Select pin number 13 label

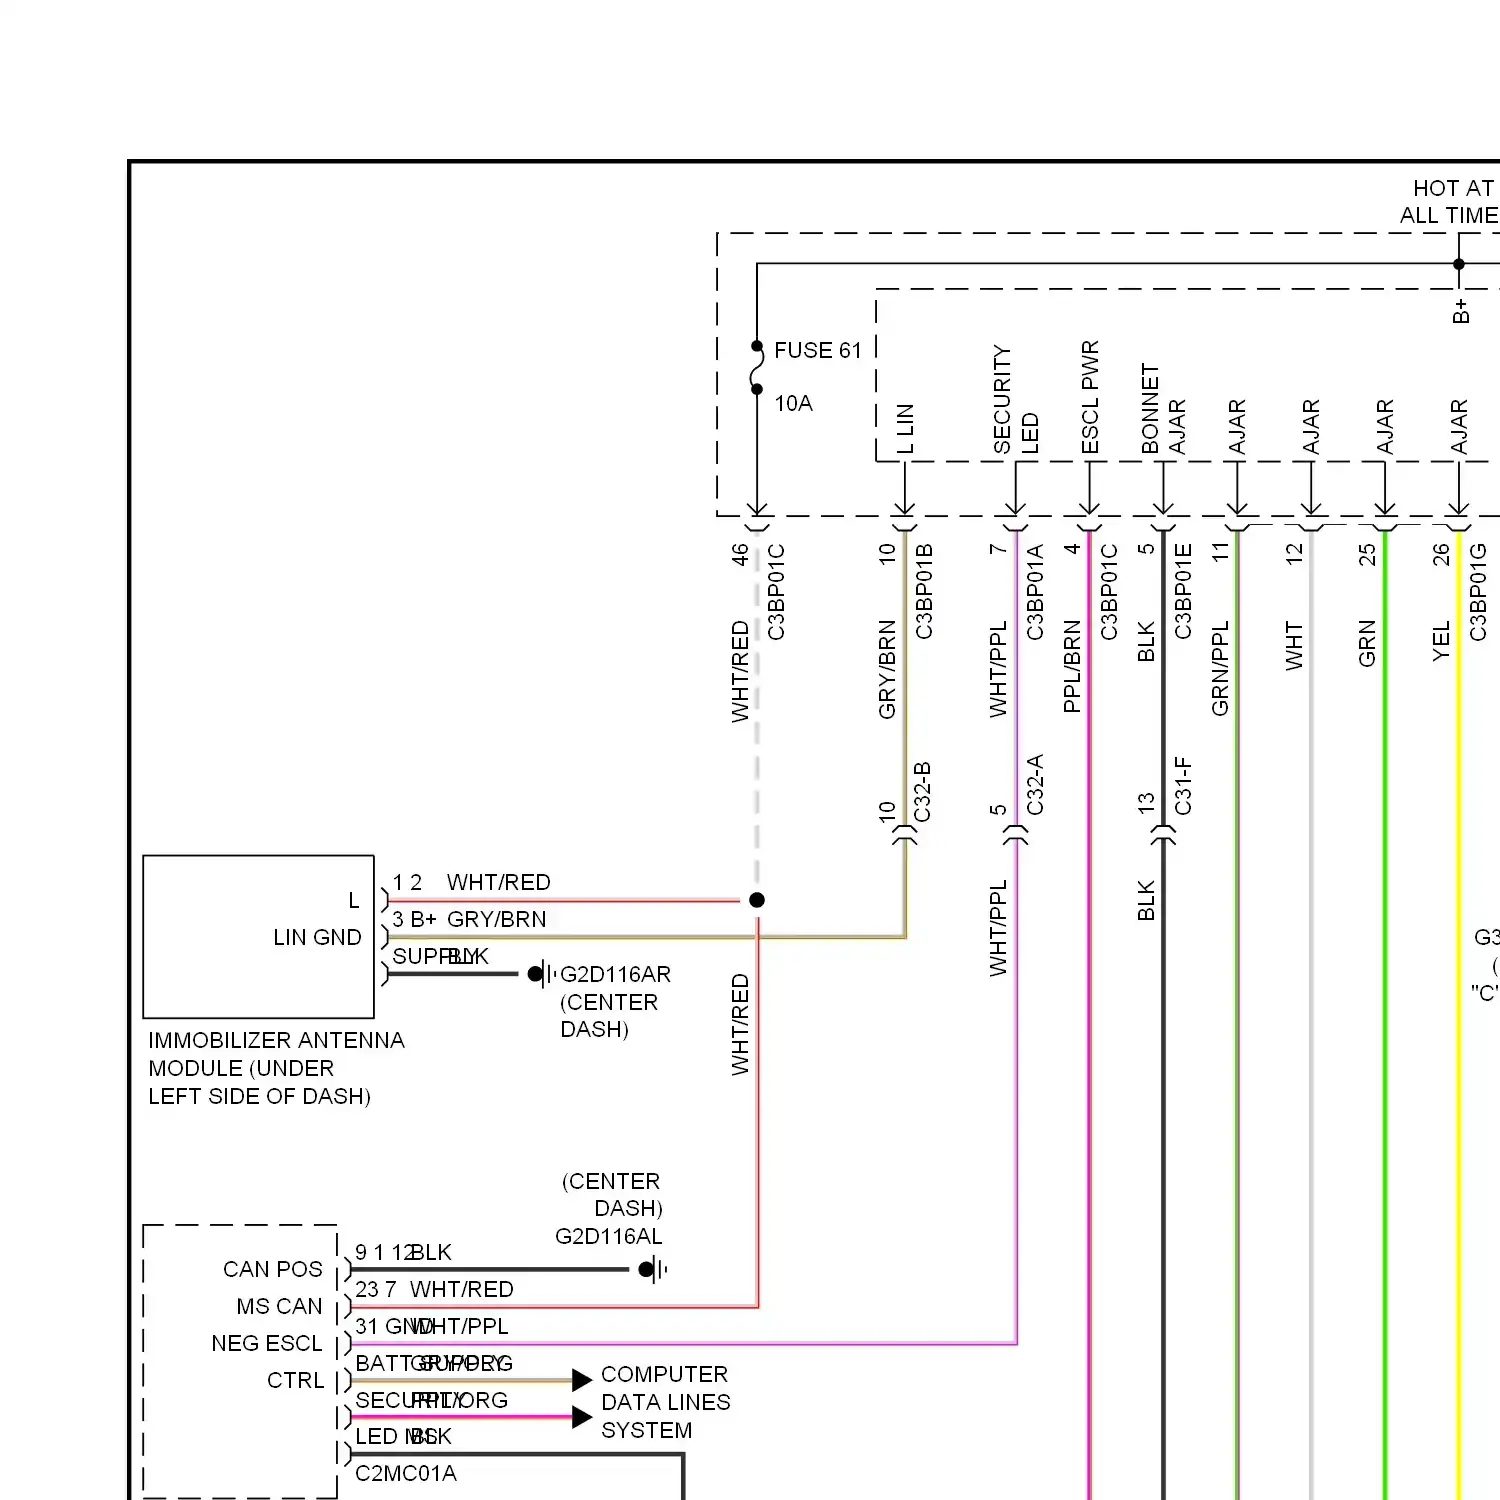[1146, 802]
